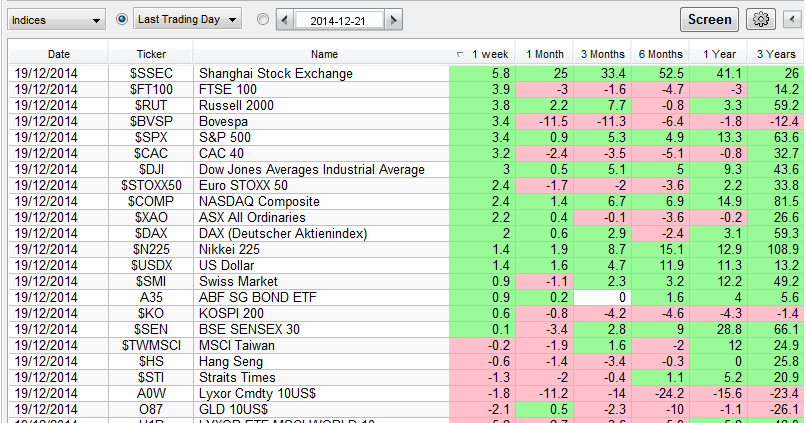Open the Indices dropdown
Viewport: 806px width, 423px height.
[x=55, y=19]
